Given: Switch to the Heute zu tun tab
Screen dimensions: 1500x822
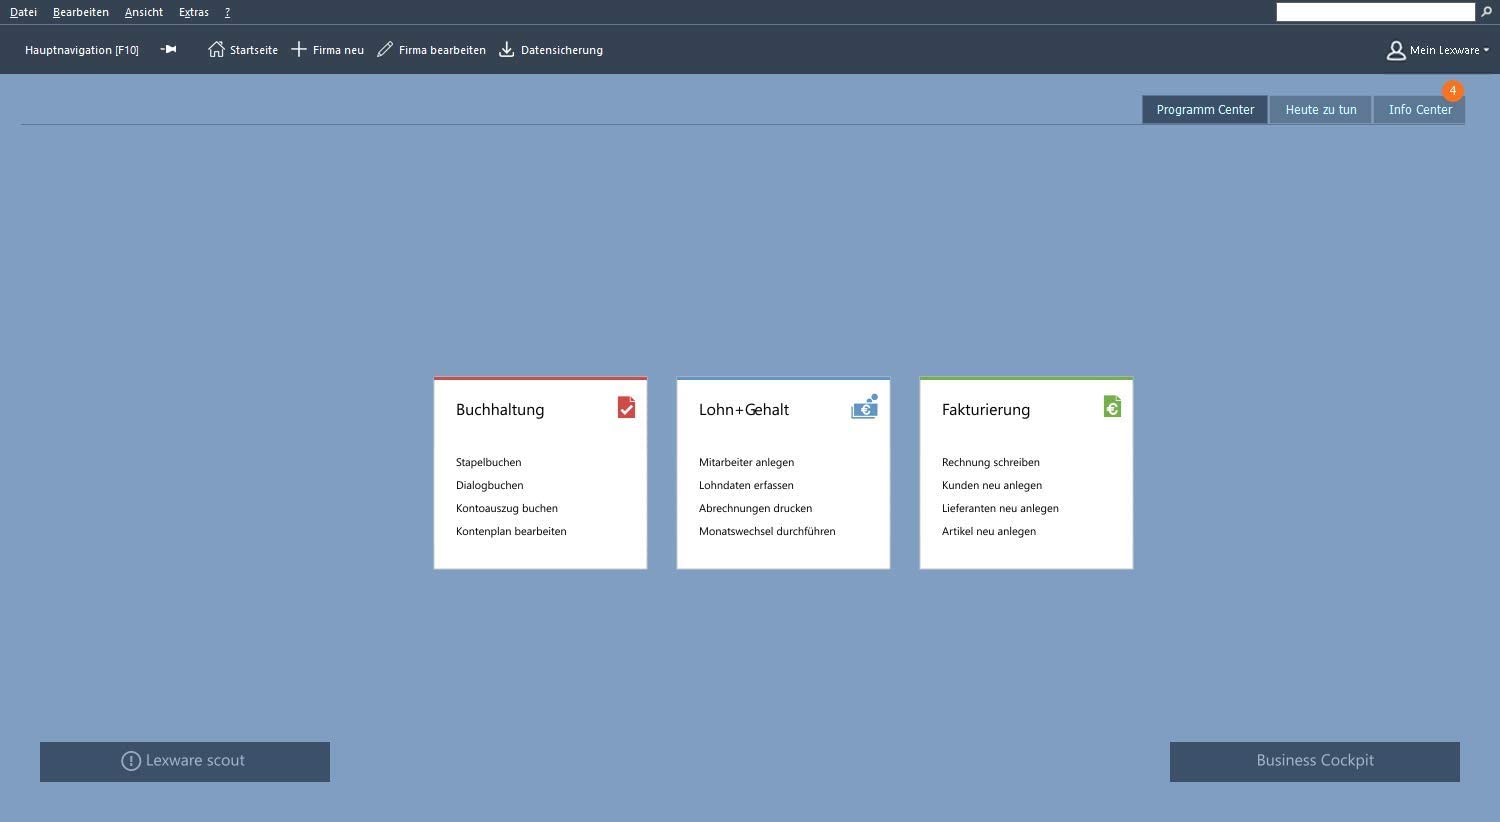Looking at the screenshot, I should [1320, 110].
